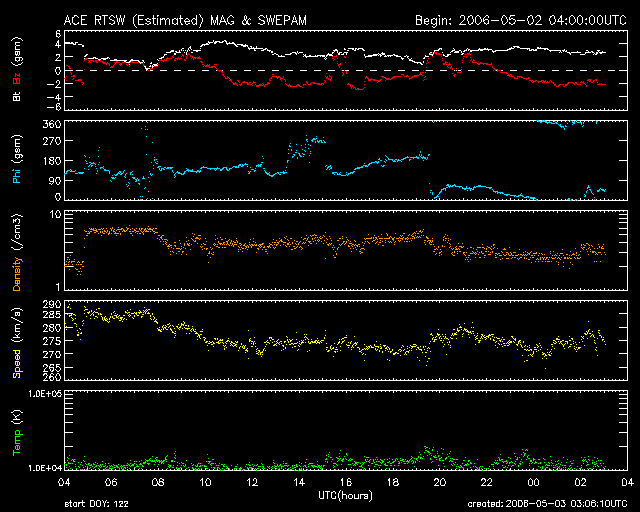
Task: Click the '18' hour label on time axis
Action: click(x=393, y=483)
